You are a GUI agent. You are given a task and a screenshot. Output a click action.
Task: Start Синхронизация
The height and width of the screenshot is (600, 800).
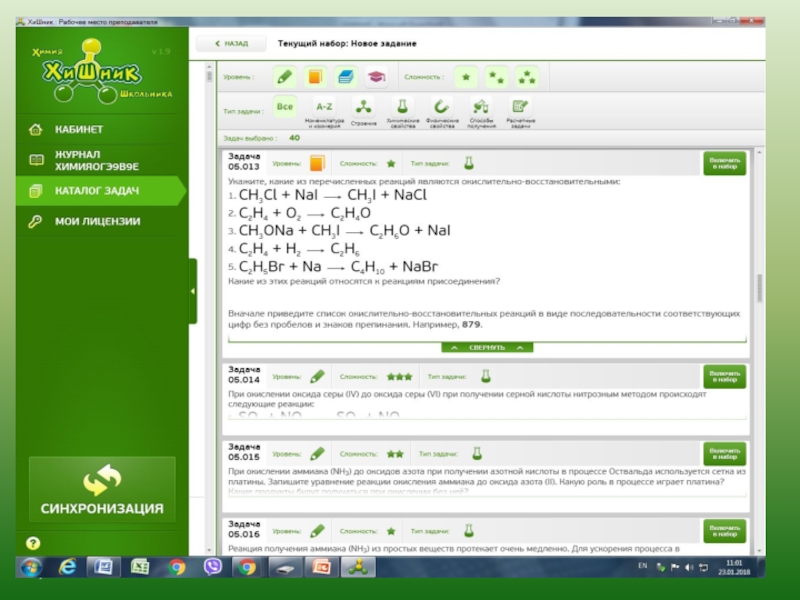point(102,489)
